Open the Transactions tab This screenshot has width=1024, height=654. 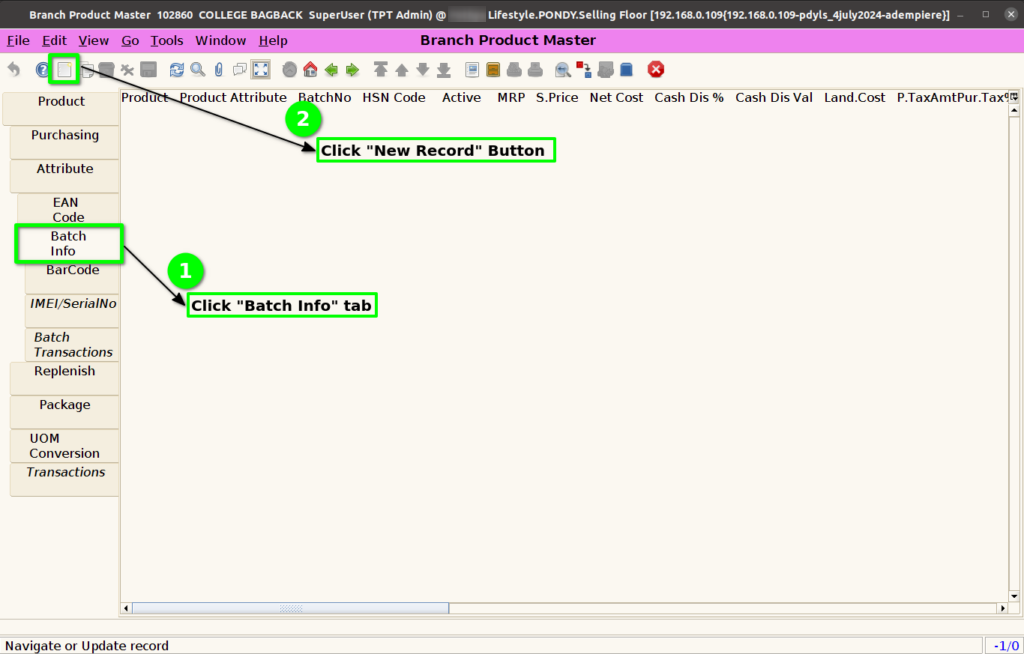65,480
